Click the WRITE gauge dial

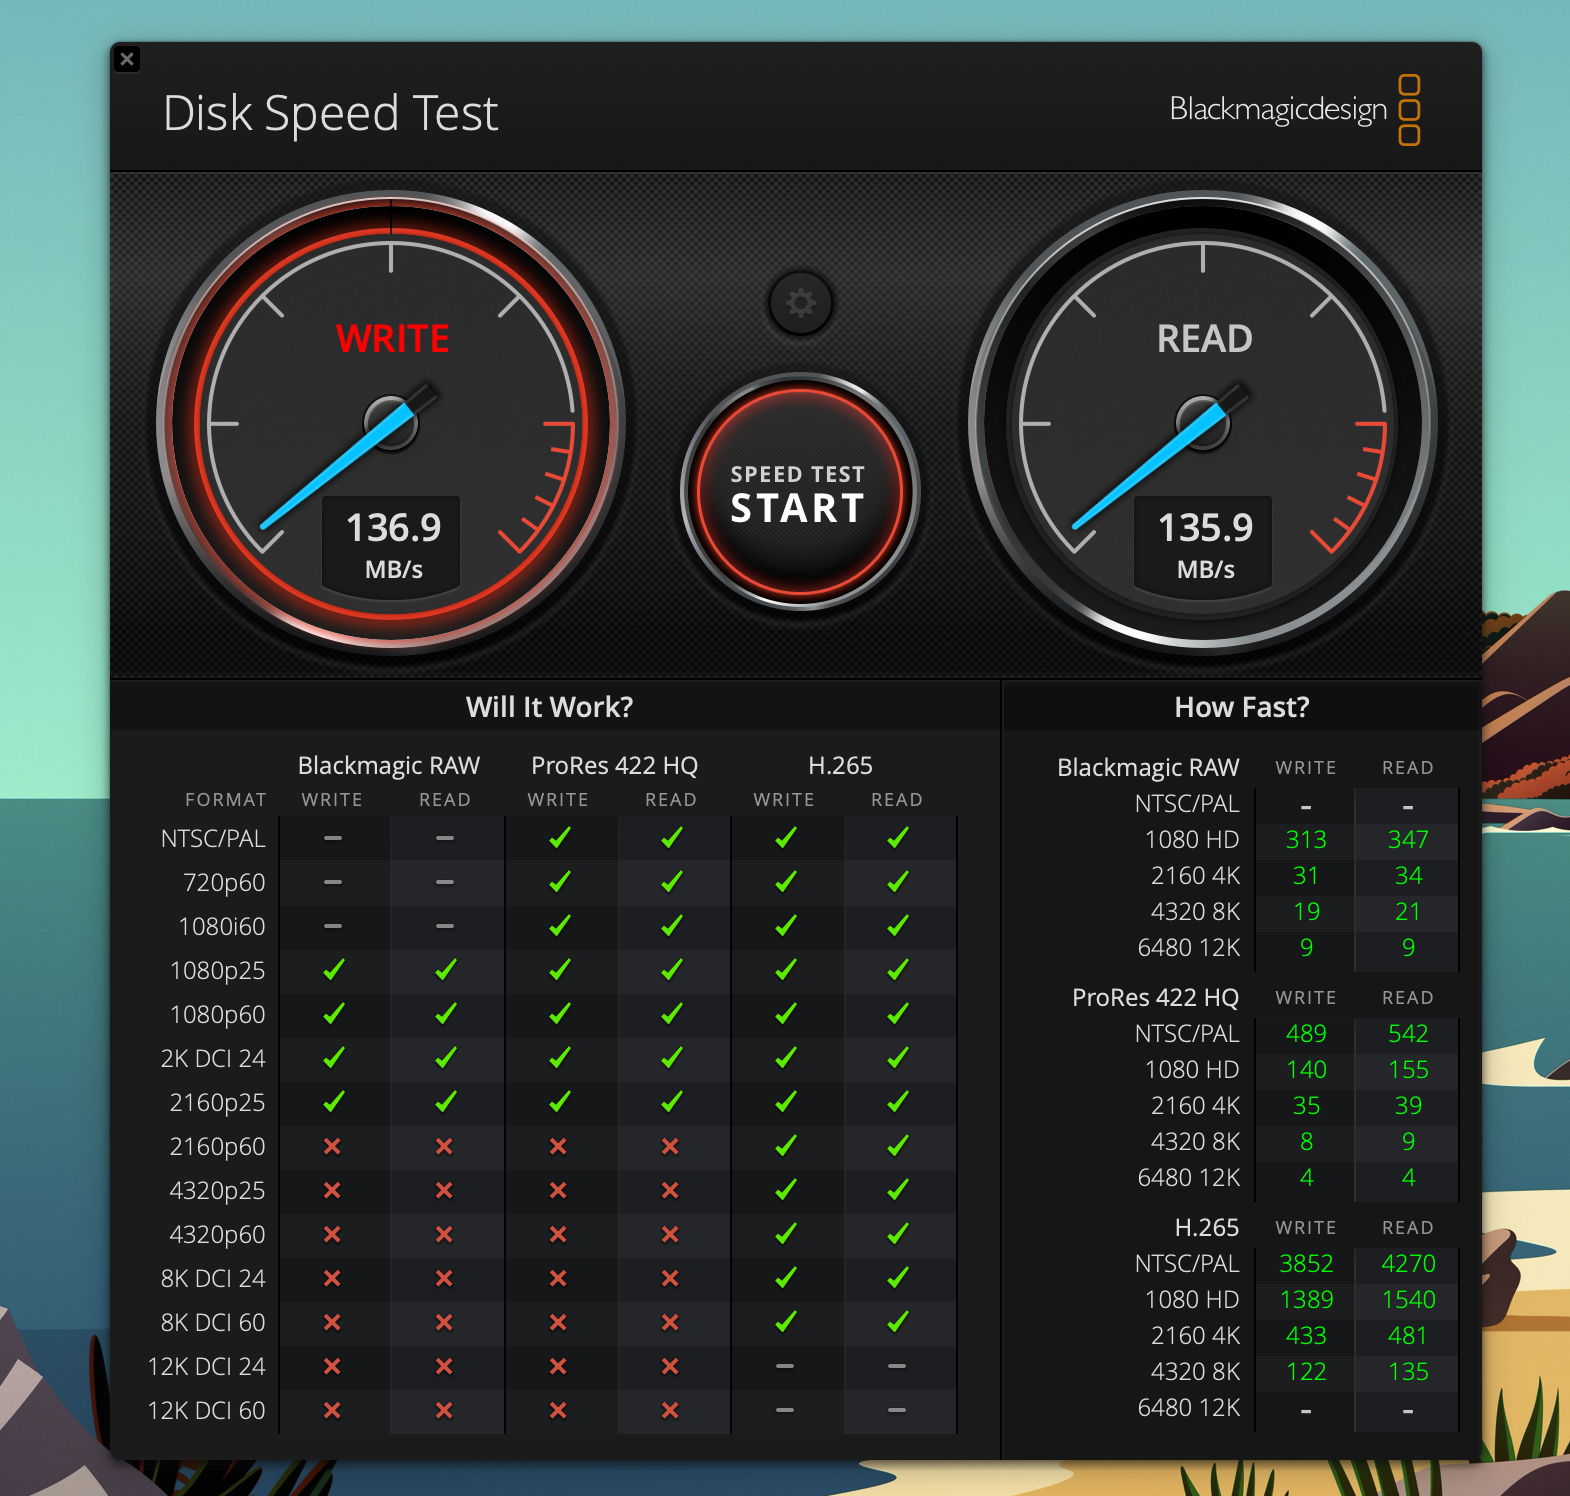click(391, 423)
